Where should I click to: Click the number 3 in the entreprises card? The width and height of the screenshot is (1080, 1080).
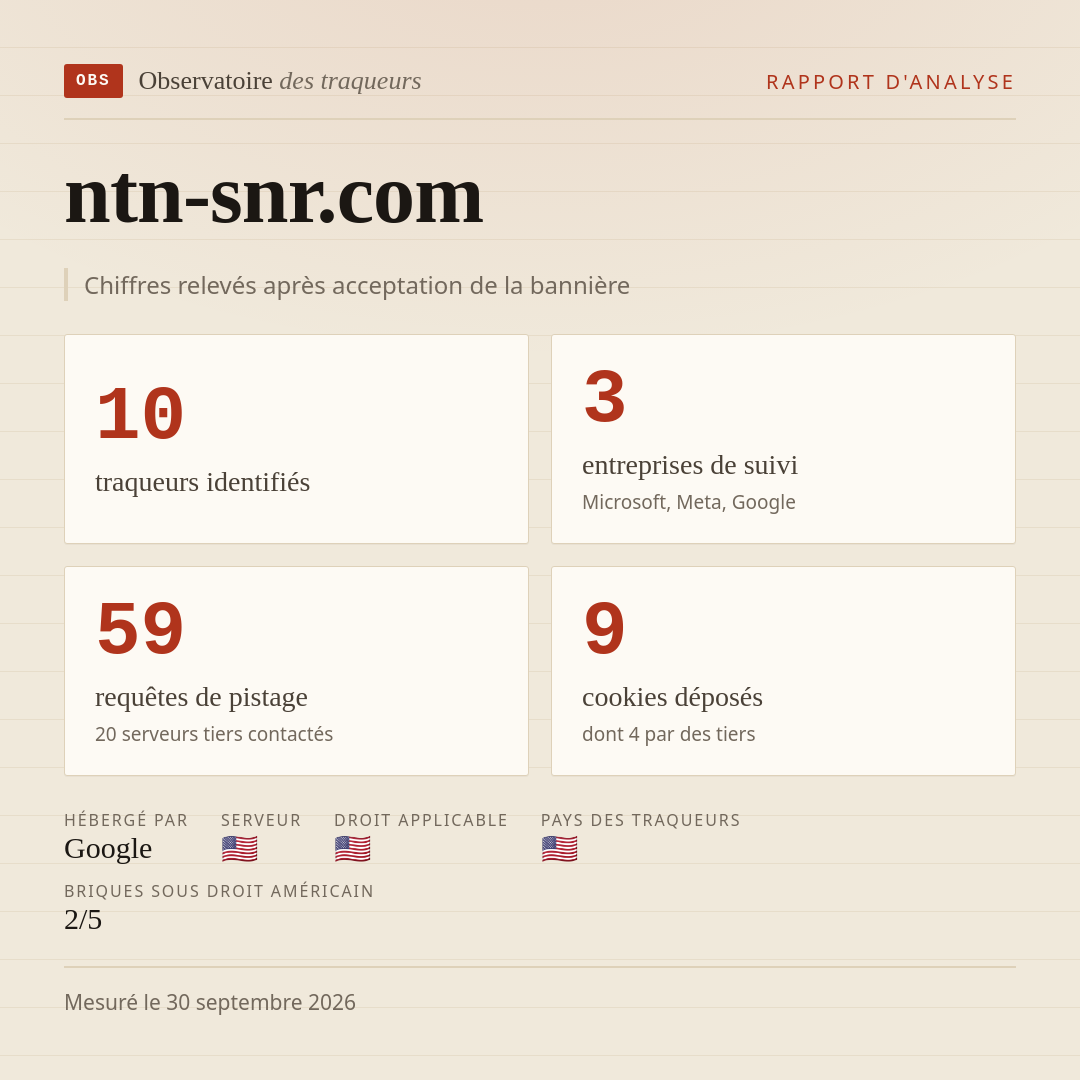604,398
